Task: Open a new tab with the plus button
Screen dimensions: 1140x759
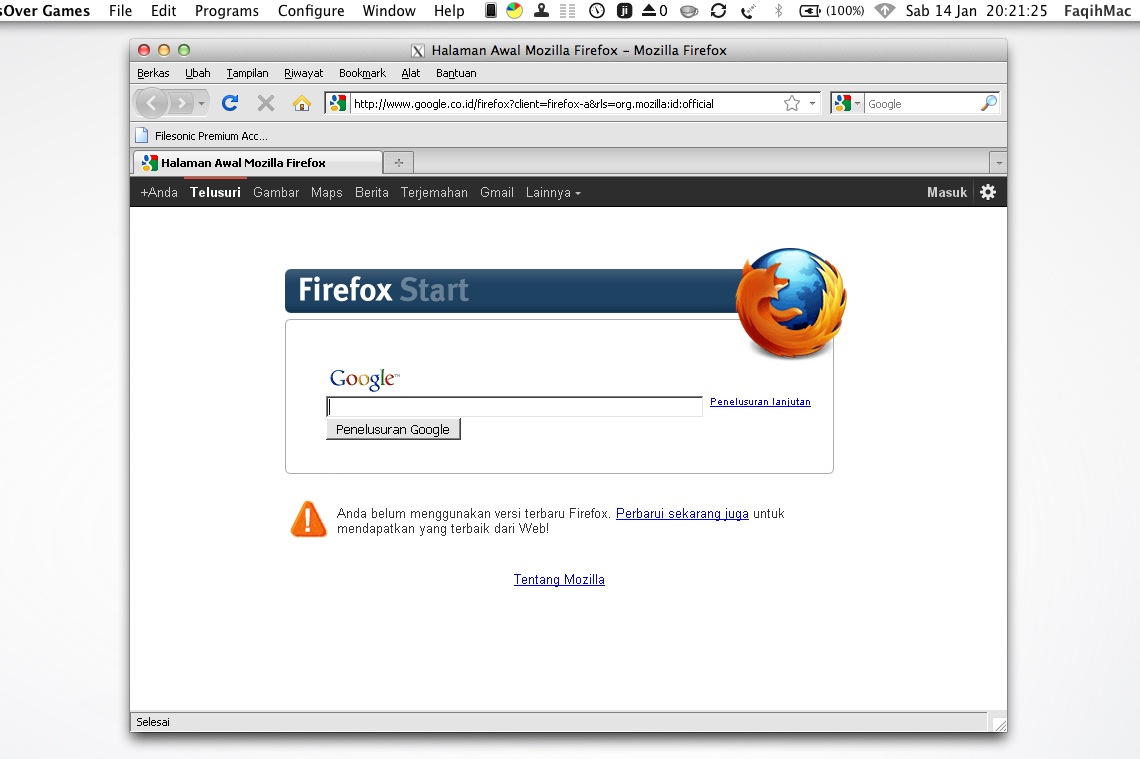Action: 398,163
